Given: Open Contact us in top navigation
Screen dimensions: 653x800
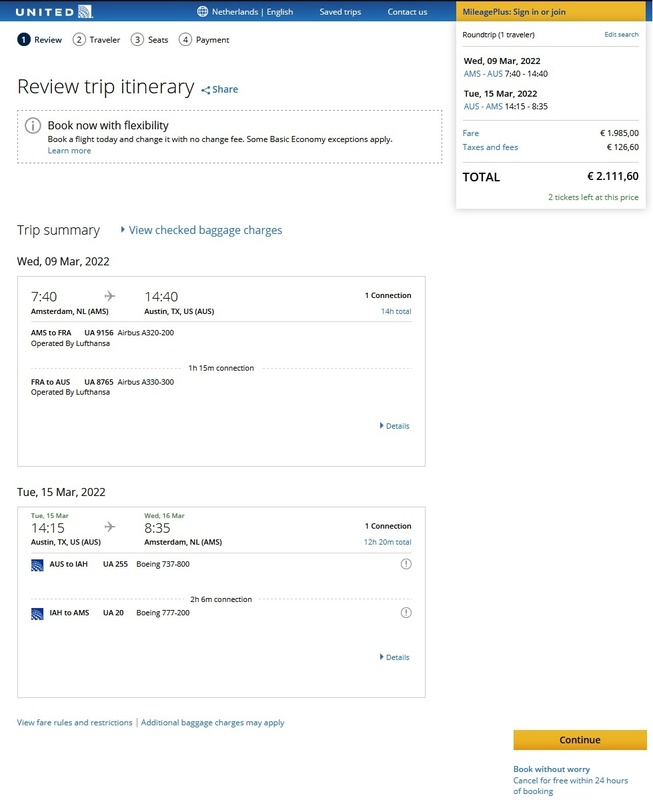Looking at the screenshot, I should click(407, 12).
